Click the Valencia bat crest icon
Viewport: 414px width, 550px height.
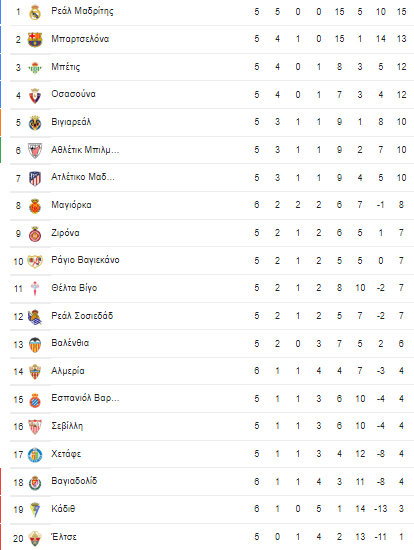pos(35,344)
